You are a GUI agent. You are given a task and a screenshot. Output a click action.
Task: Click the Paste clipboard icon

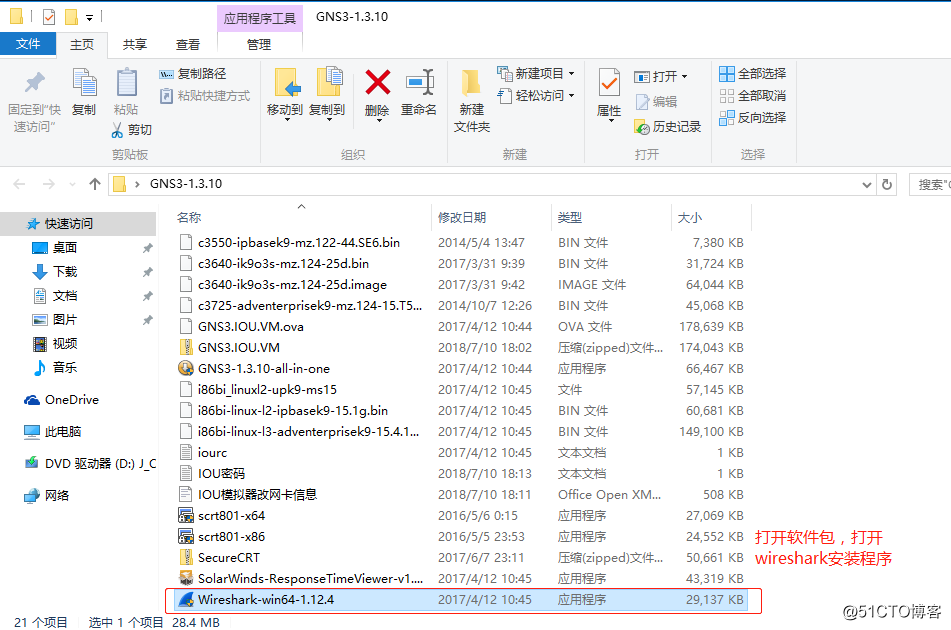pyautogui.click(x=126, y=82)
